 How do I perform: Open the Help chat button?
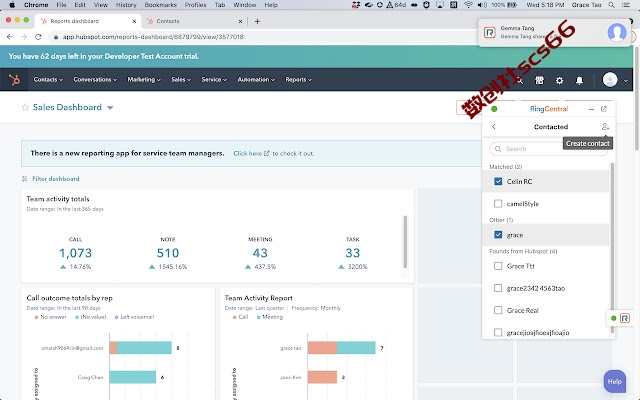(x=614, y=381)
